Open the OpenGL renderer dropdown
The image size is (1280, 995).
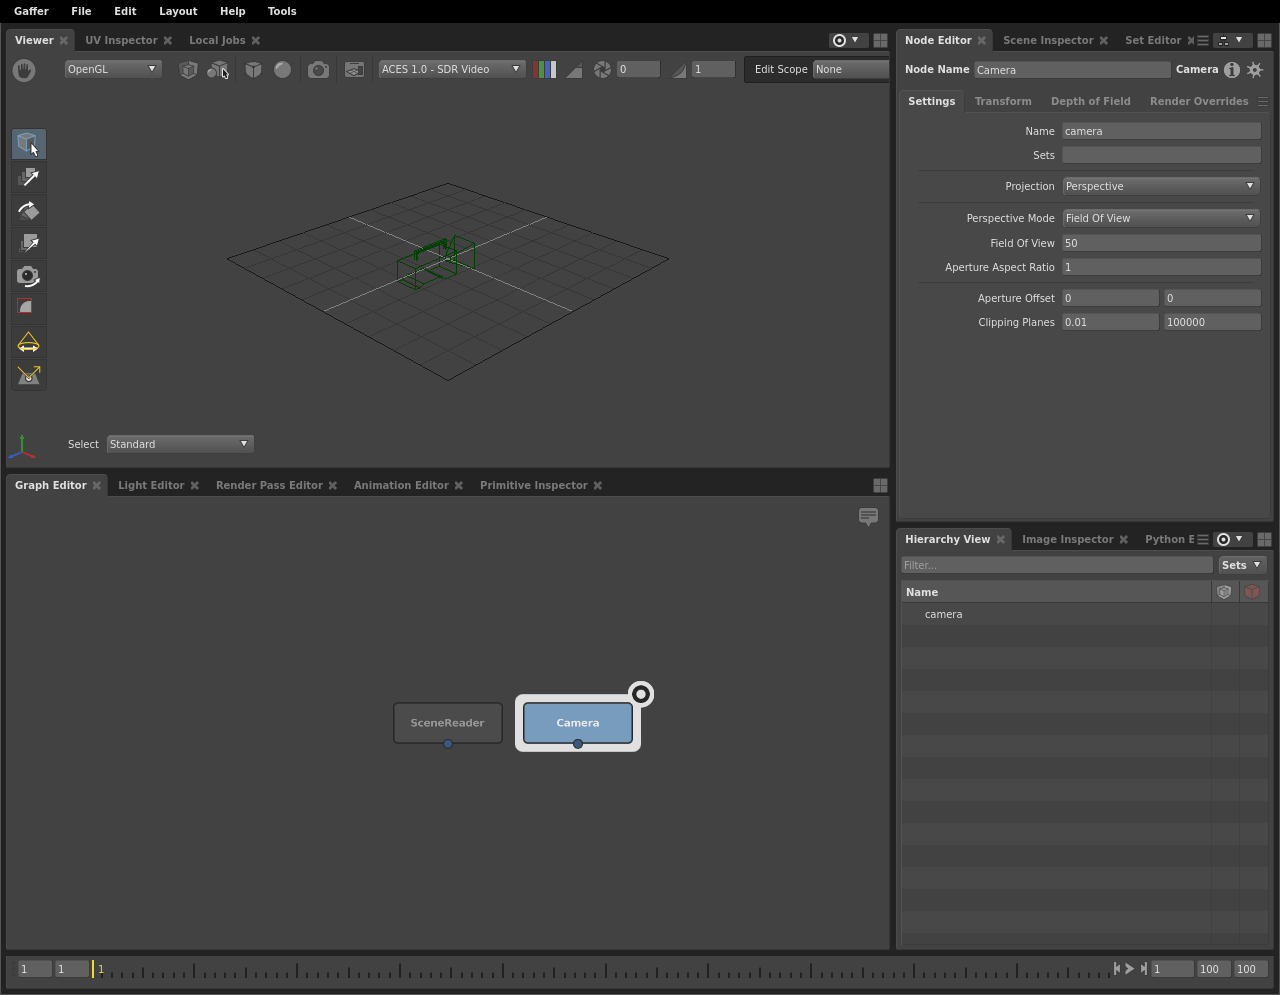coord(112,69)
